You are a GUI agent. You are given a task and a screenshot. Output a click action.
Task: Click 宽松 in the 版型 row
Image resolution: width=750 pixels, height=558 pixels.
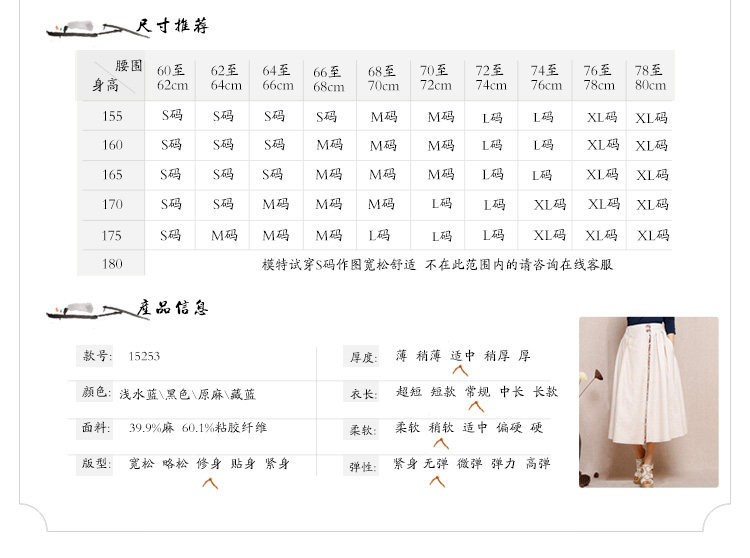pos(142,463)
